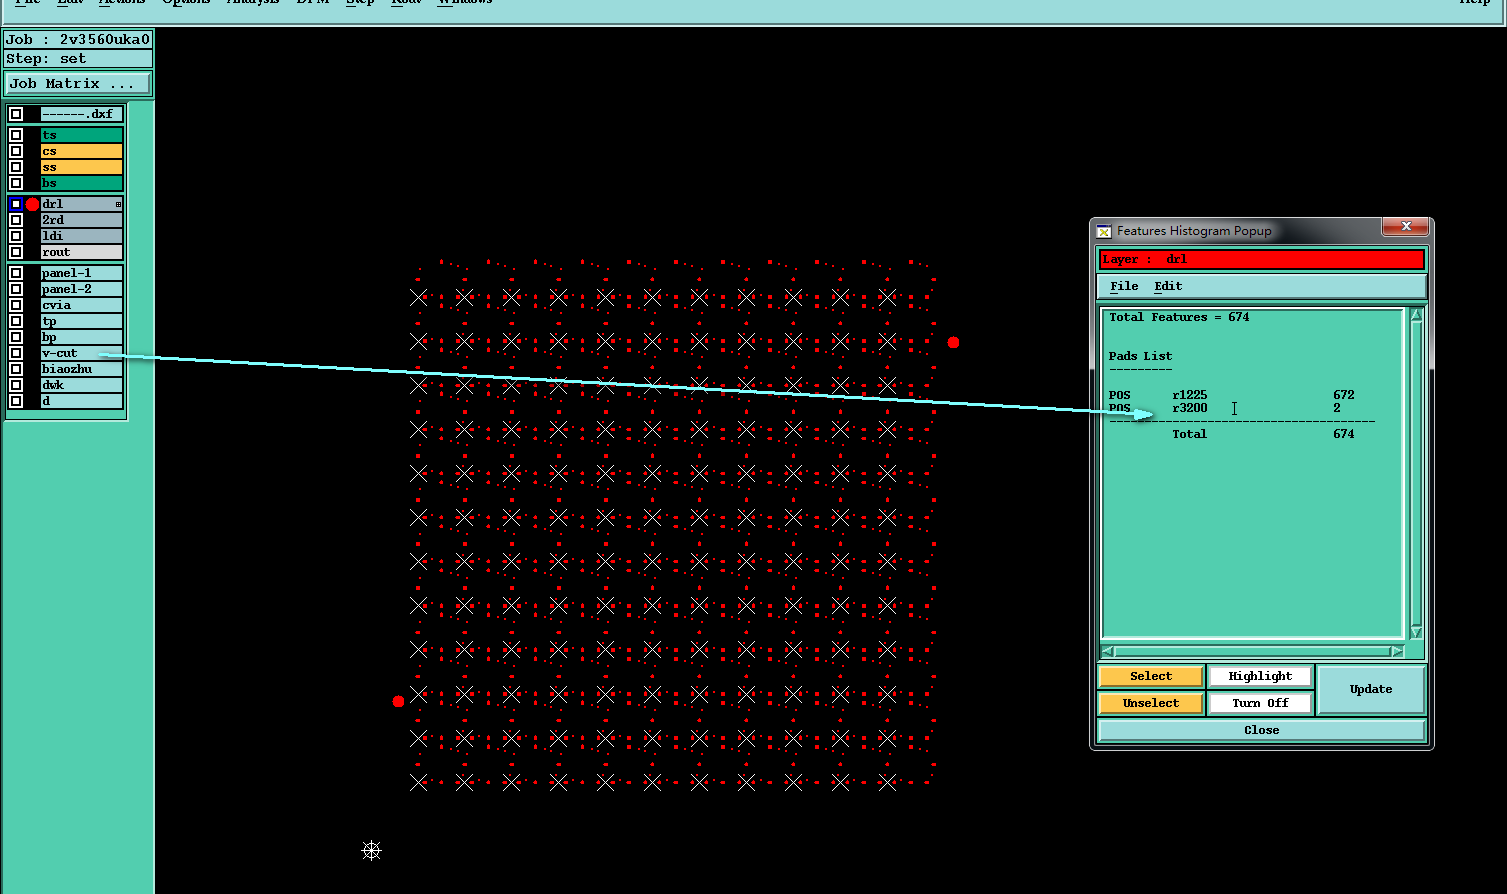Toggle the cvia layer checkbox
The image size is (1507, 894).
point(16,305)
